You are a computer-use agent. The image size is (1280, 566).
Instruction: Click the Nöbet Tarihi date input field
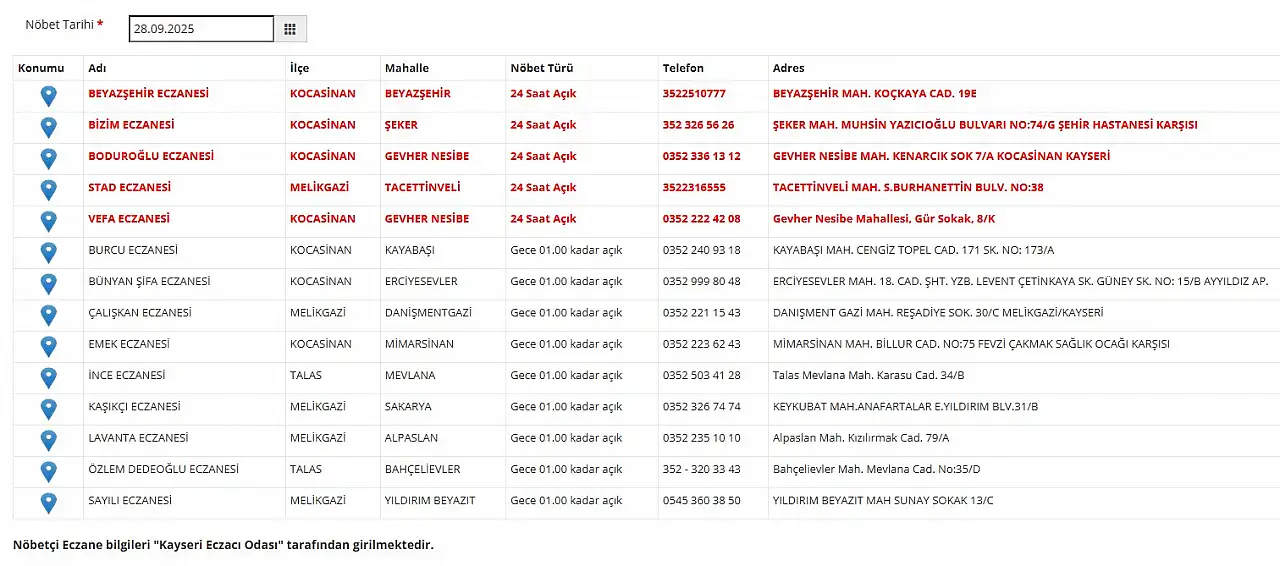pos(200,29)
